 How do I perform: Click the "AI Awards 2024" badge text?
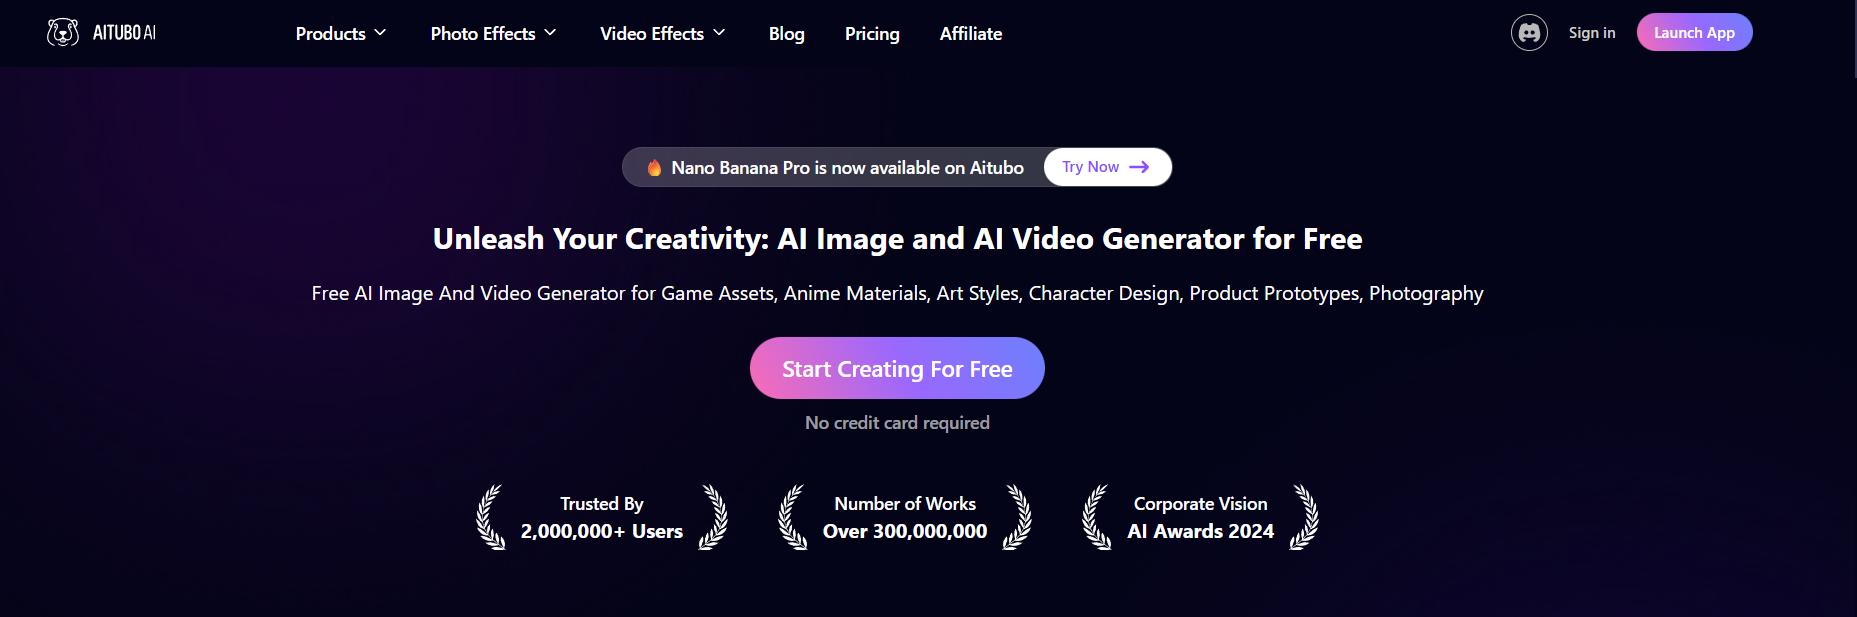coord(1200,531)
